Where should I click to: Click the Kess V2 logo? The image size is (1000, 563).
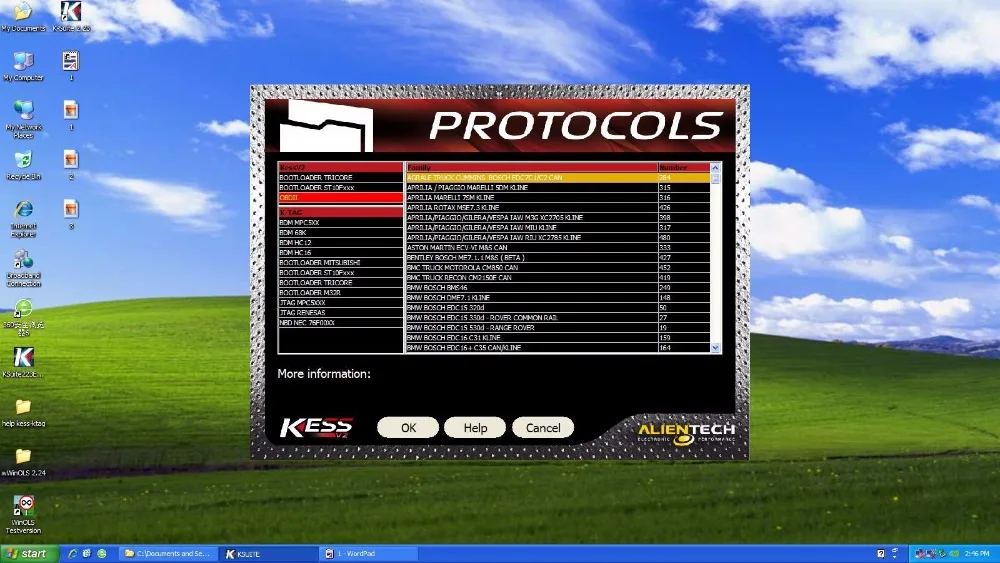(x=316, y=428)
